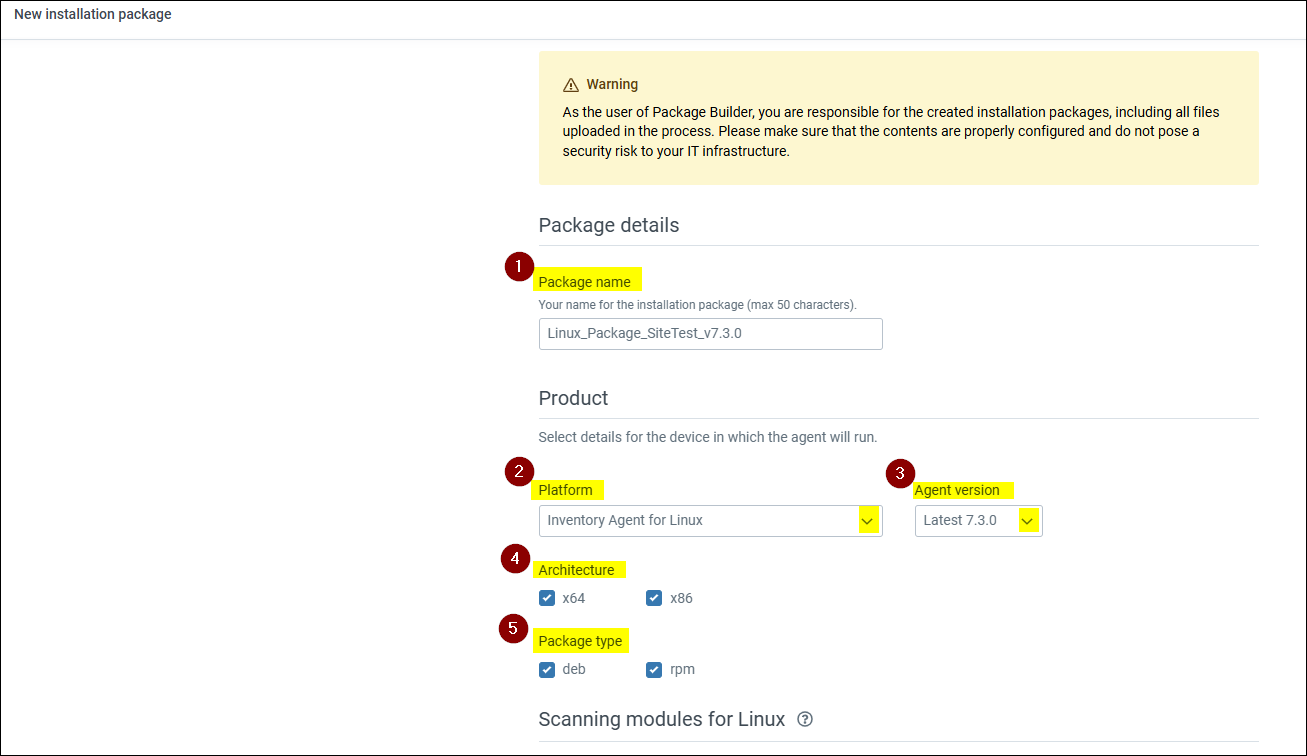Screen dimensions: 1307x756
Task: Open the Platform dropdown
Action: [710, 521]
